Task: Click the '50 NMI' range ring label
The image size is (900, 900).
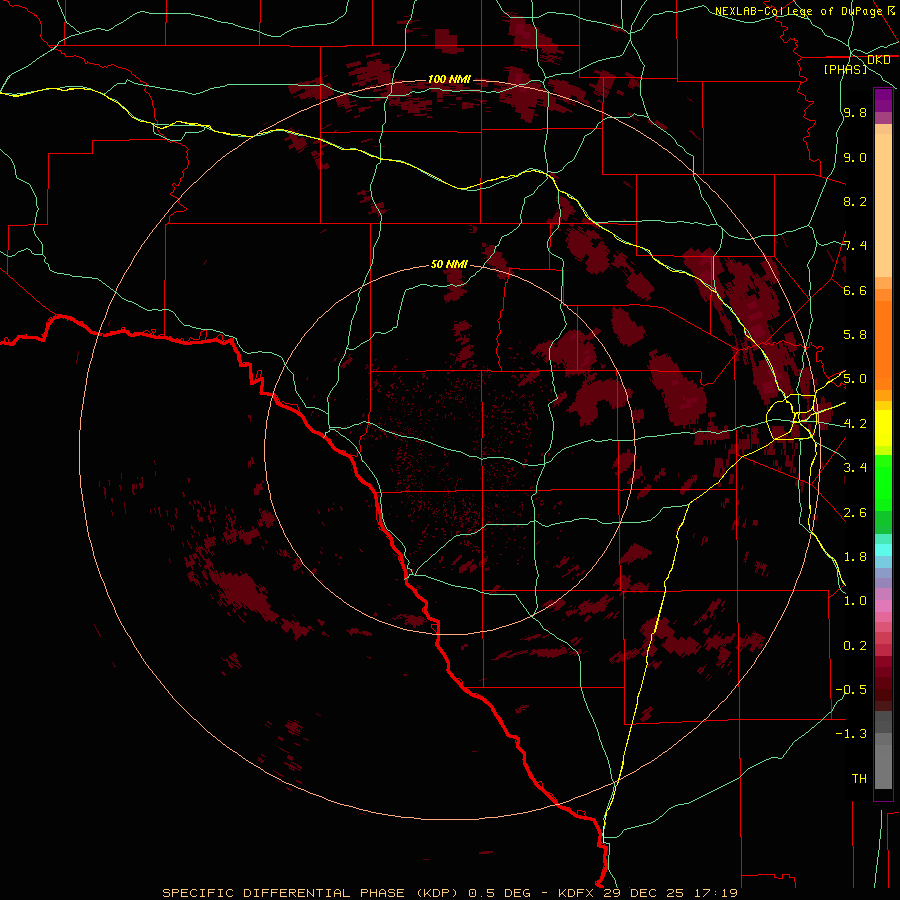Action: coord(449,264)
